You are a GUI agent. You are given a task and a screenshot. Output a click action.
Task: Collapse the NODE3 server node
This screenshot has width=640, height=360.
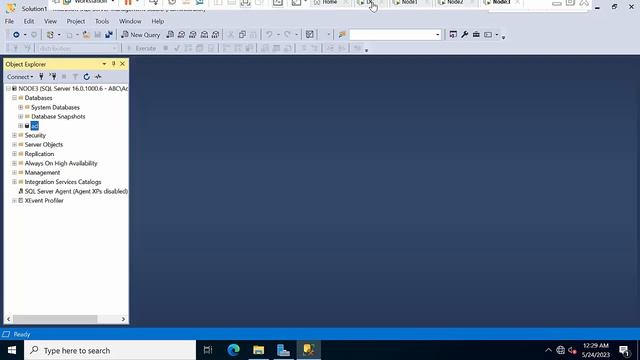pos(8,89)
